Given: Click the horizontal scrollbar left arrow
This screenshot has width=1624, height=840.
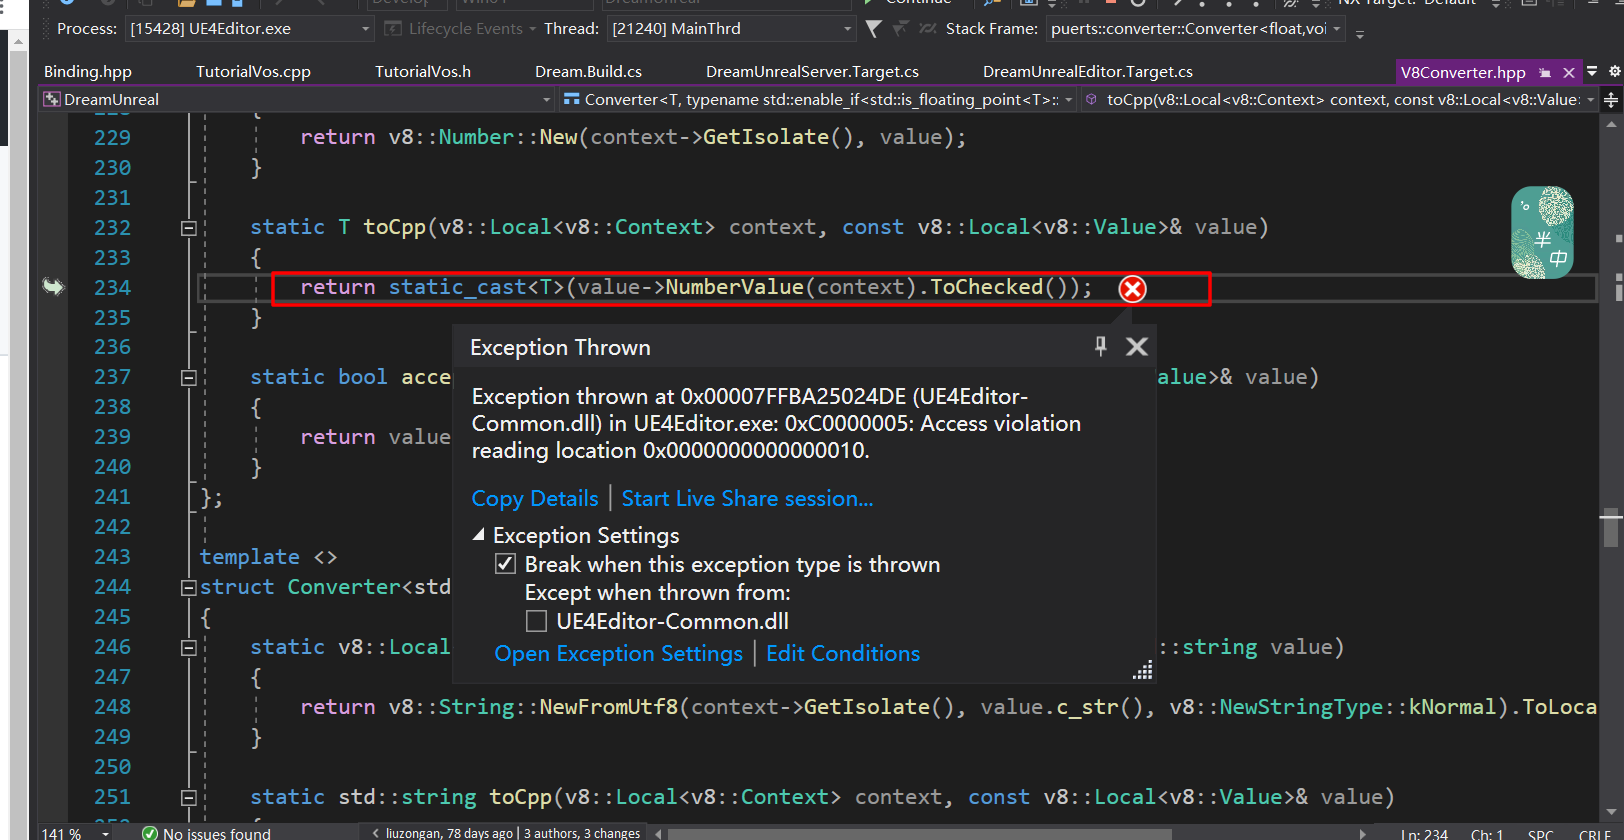Looking at the screenshot, I should (659, 833).
